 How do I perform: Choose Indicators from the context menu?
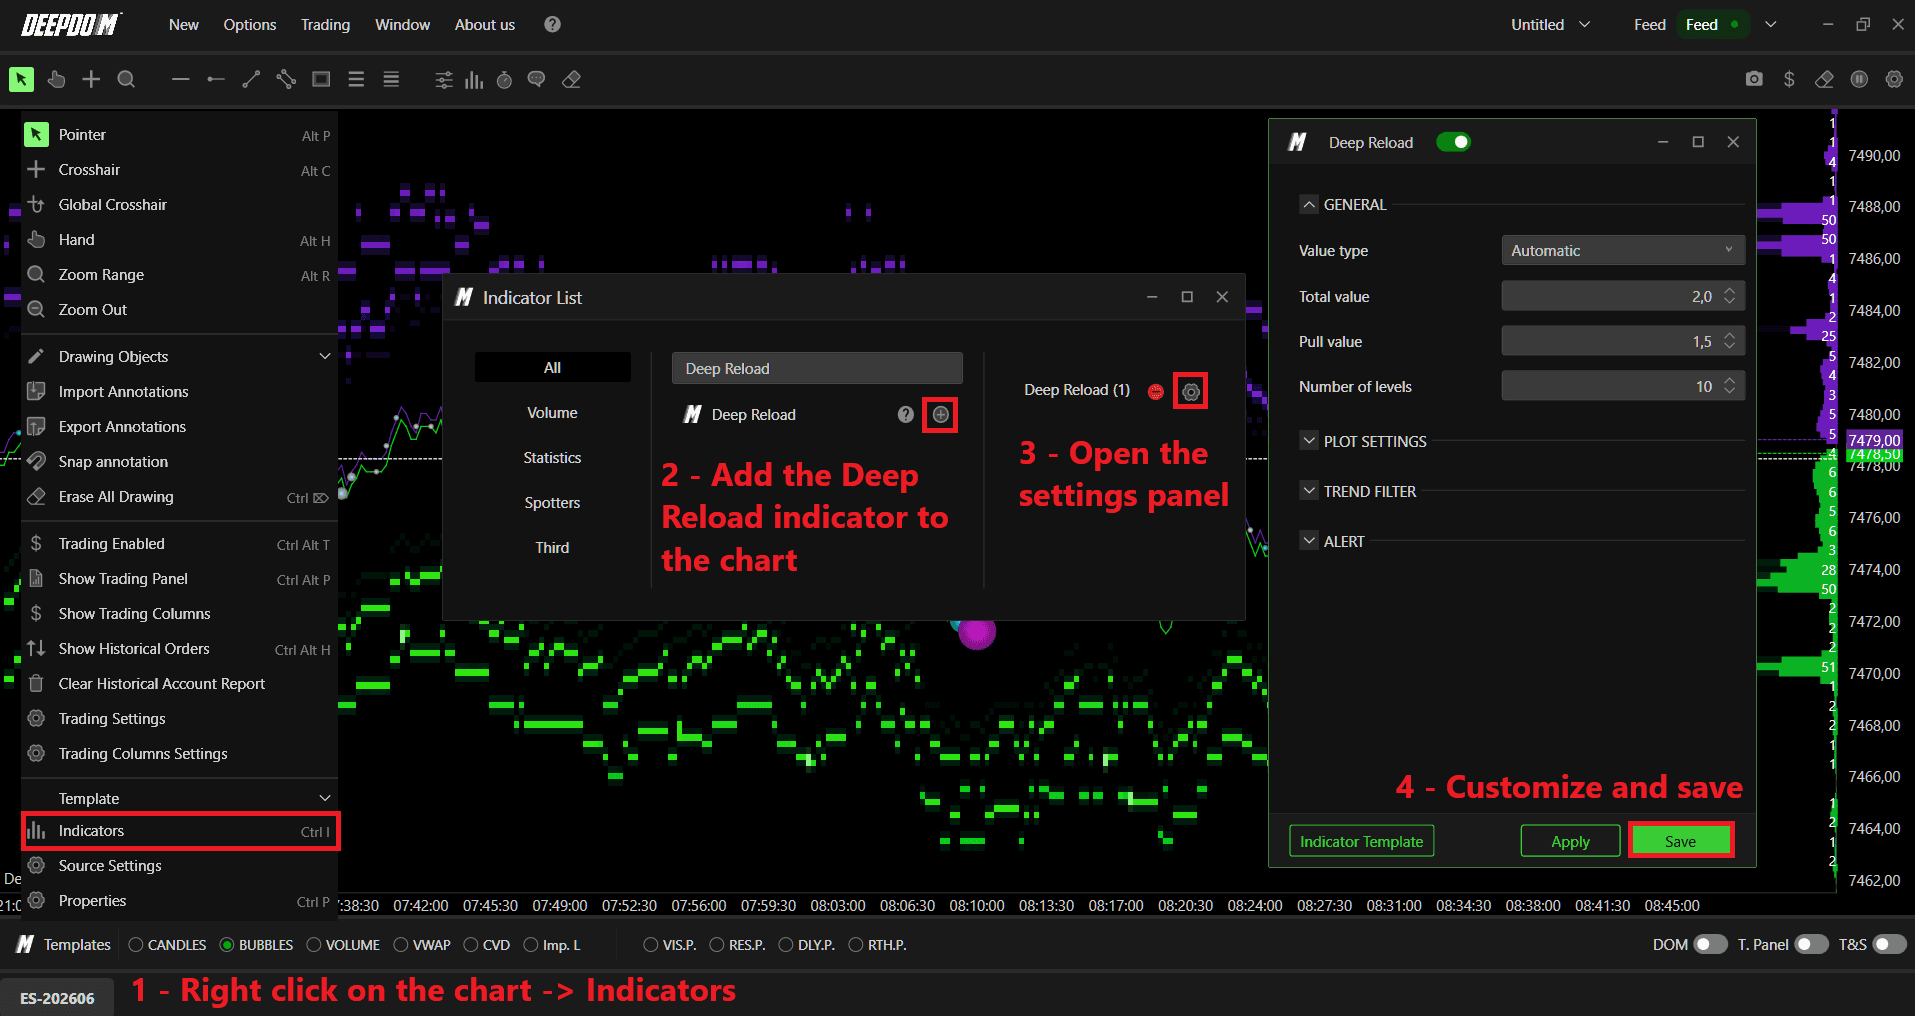[x=180, y=831]
